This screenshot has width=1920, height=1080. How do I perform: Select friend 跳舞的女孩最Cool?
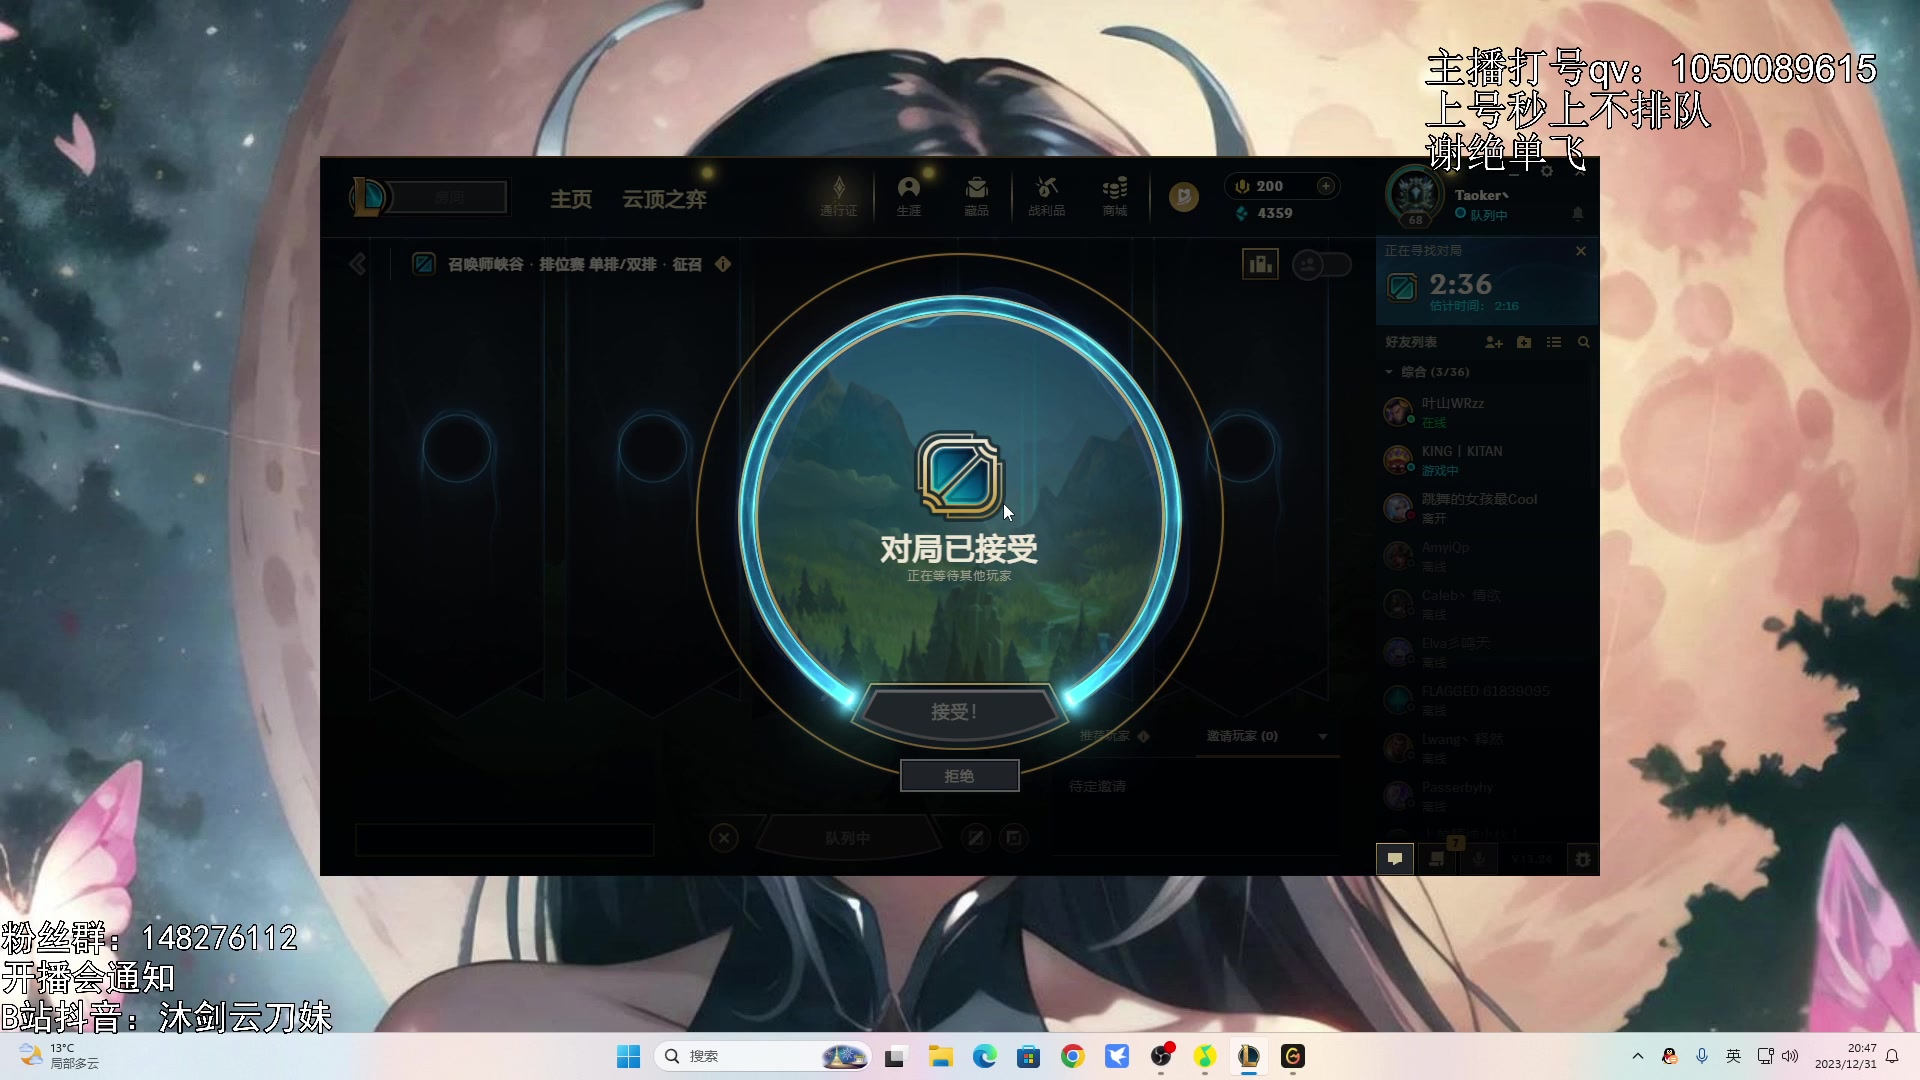coord(1486,507)
